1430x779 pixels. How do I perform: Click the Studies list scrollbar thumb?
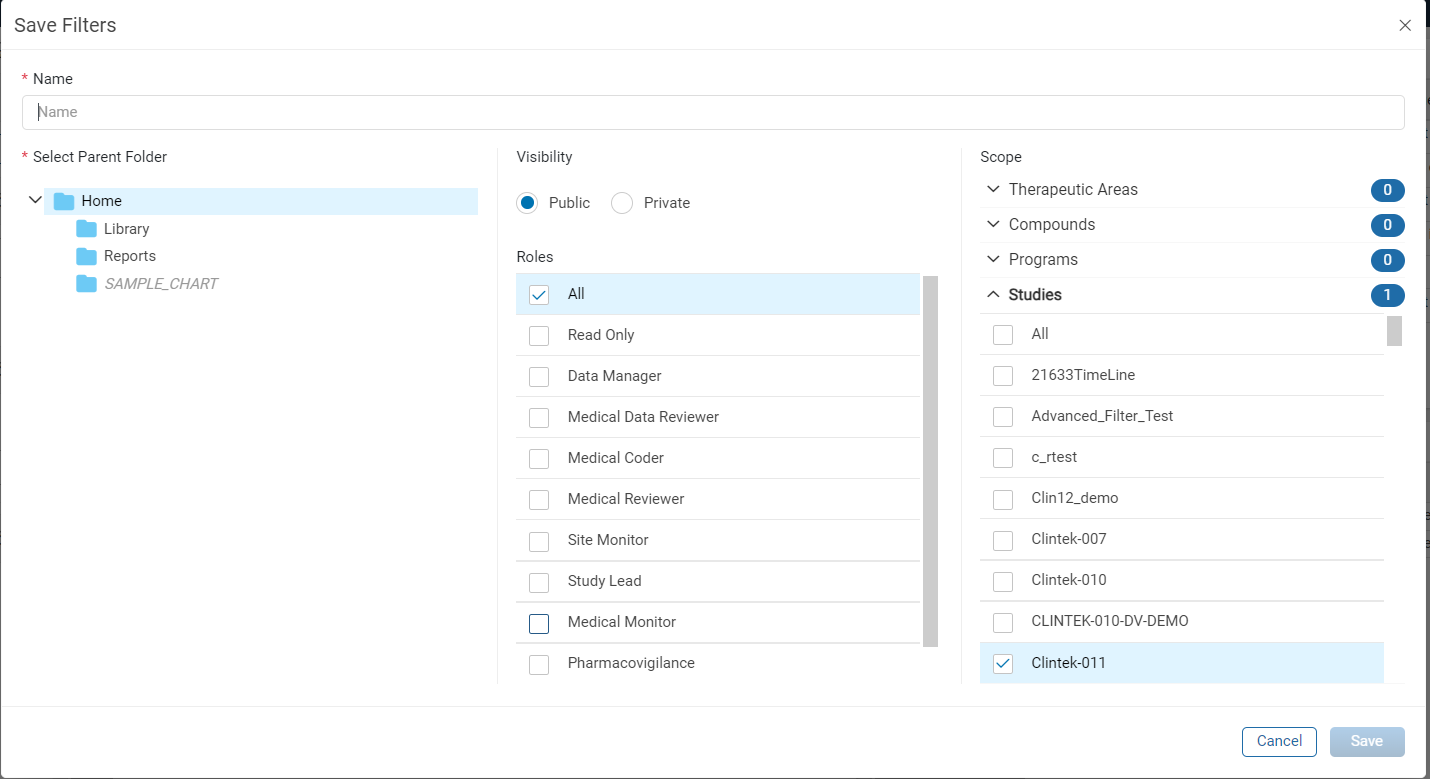click(1394, 330)
